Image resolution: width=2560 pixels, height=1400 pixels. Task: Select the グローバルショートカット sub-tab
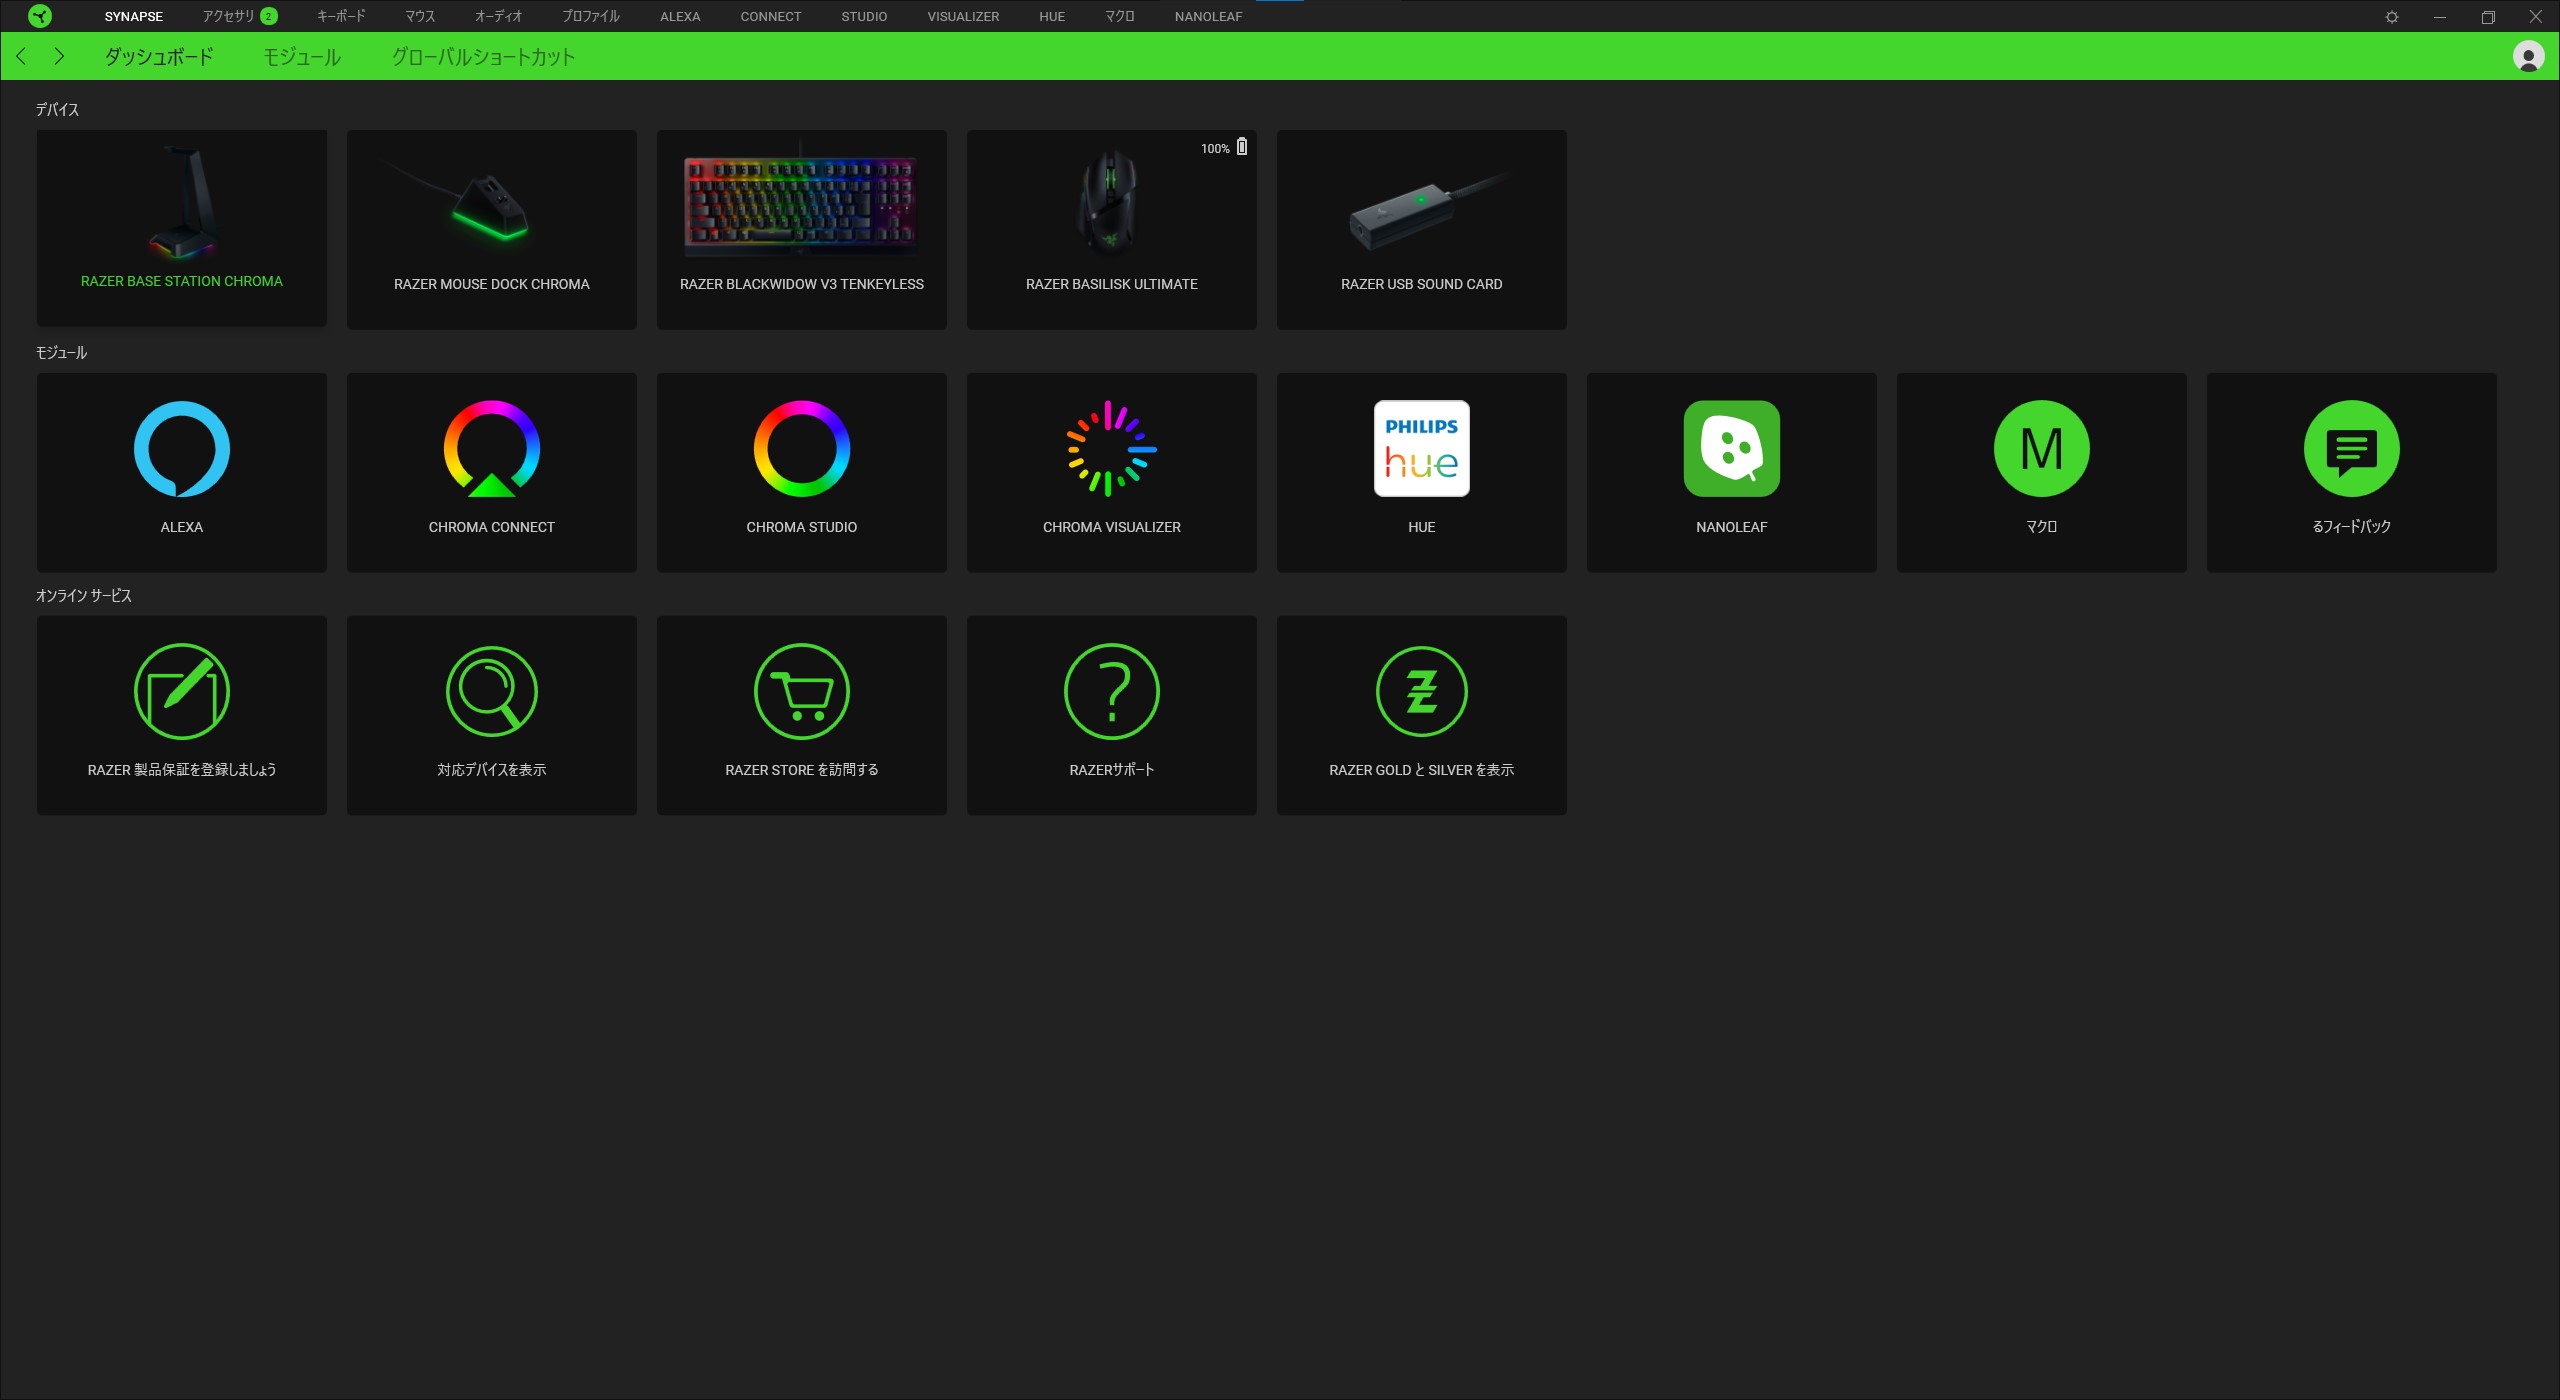(484, 57)
